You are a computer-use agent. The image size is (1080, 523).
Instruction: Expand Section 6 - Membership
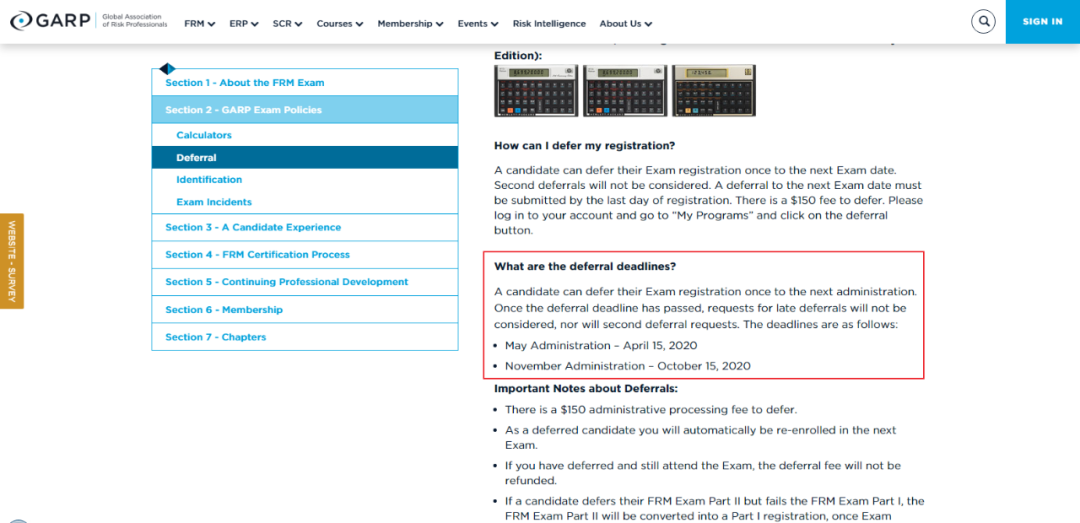click(224, 310)
